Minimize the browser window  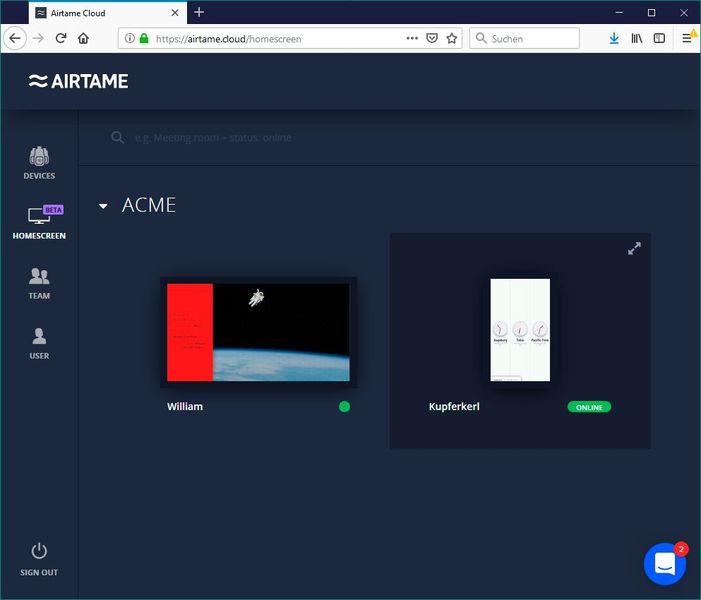pyautogui.click(x=619, y=13)
